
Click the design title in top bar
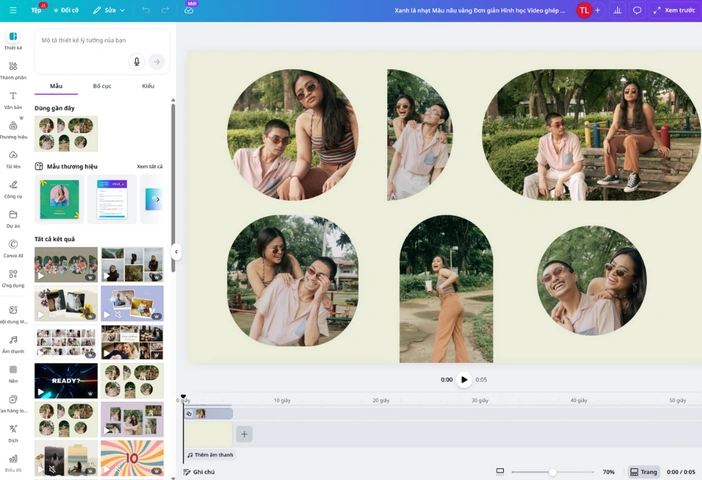pyautogui.click(x=479, y=10)
